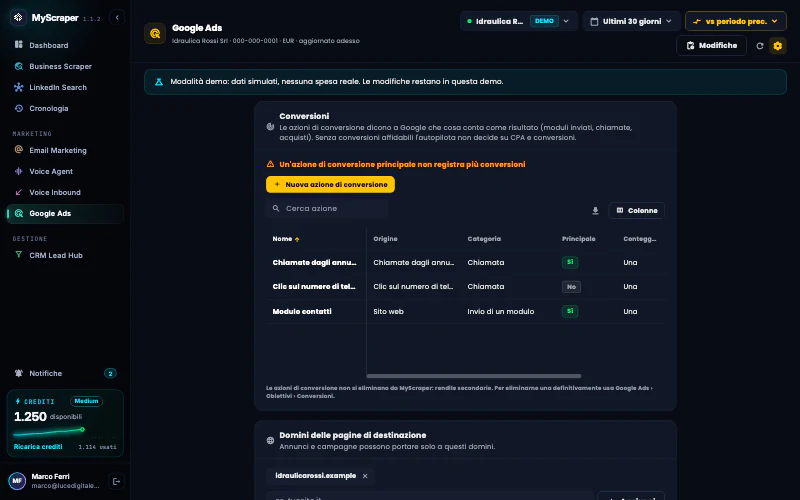Click the DEMO badge in account selector

click(x=544, y=21)
